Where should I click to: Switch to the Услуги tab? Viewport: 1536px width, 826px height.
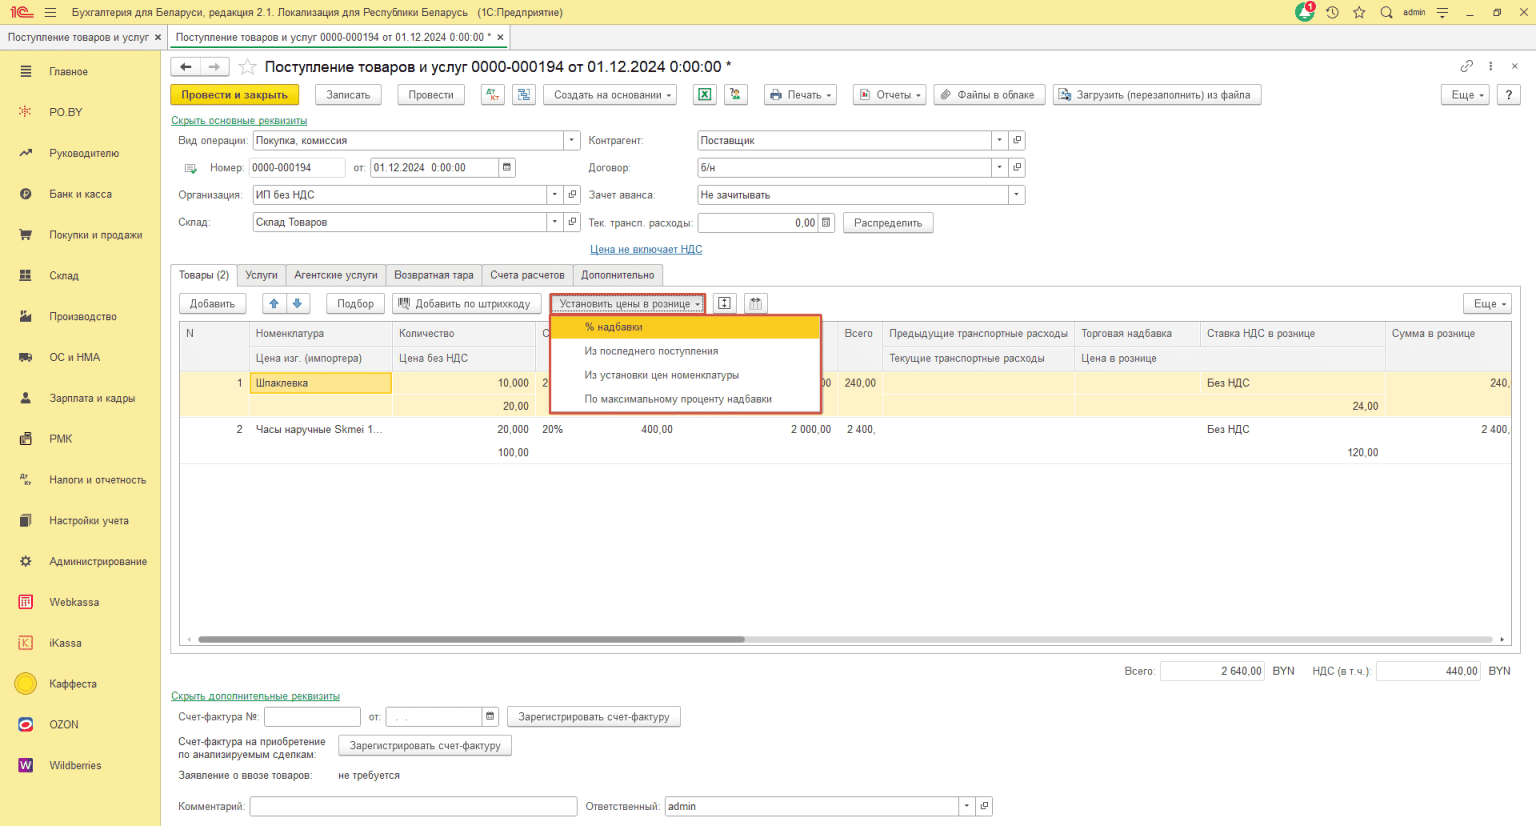tap(261, 275)
